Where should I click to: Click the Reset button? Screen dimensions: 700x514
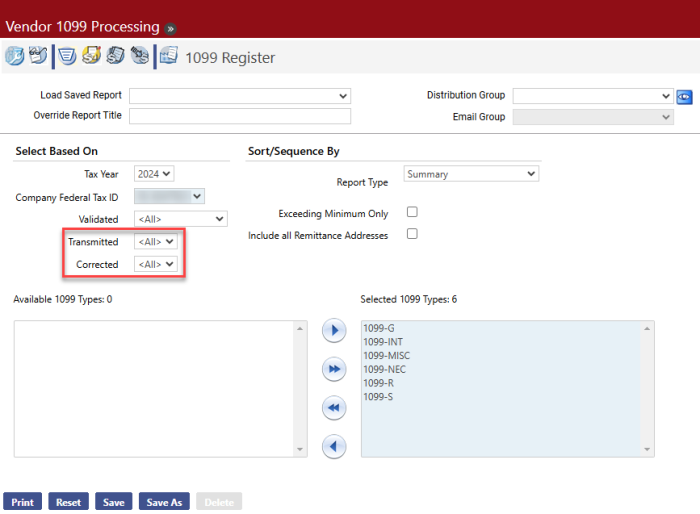pyautogui.click(x=68, y=501)
